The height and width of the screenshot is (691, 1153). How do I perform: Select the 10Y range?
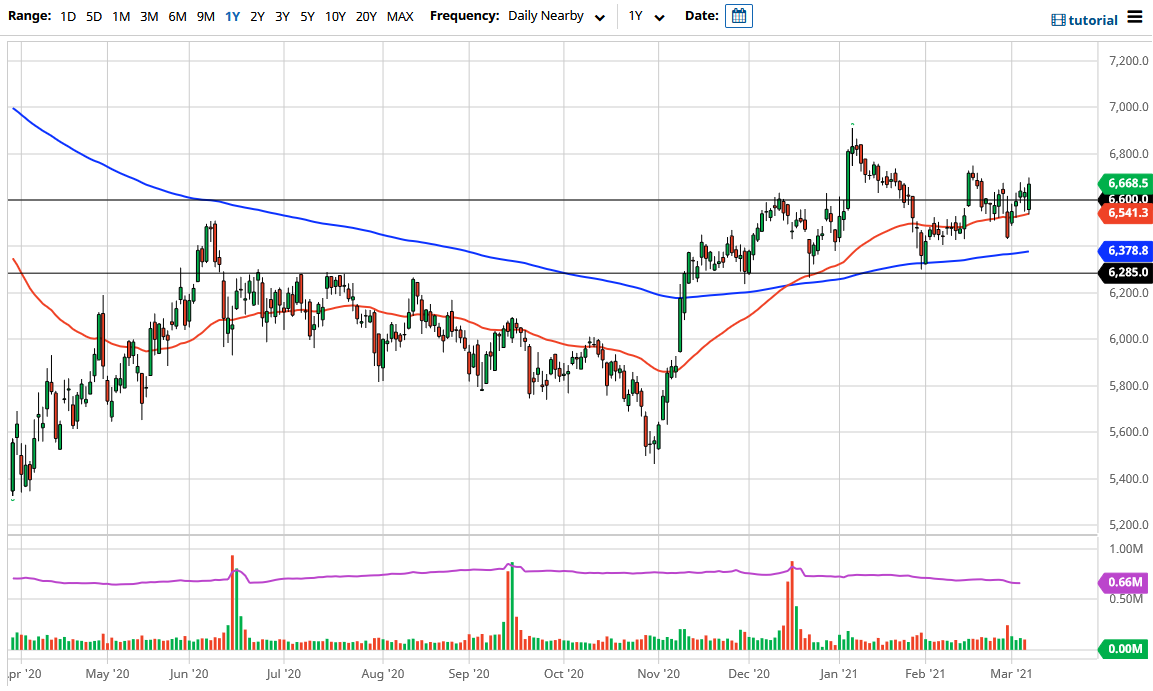point(335,16)
